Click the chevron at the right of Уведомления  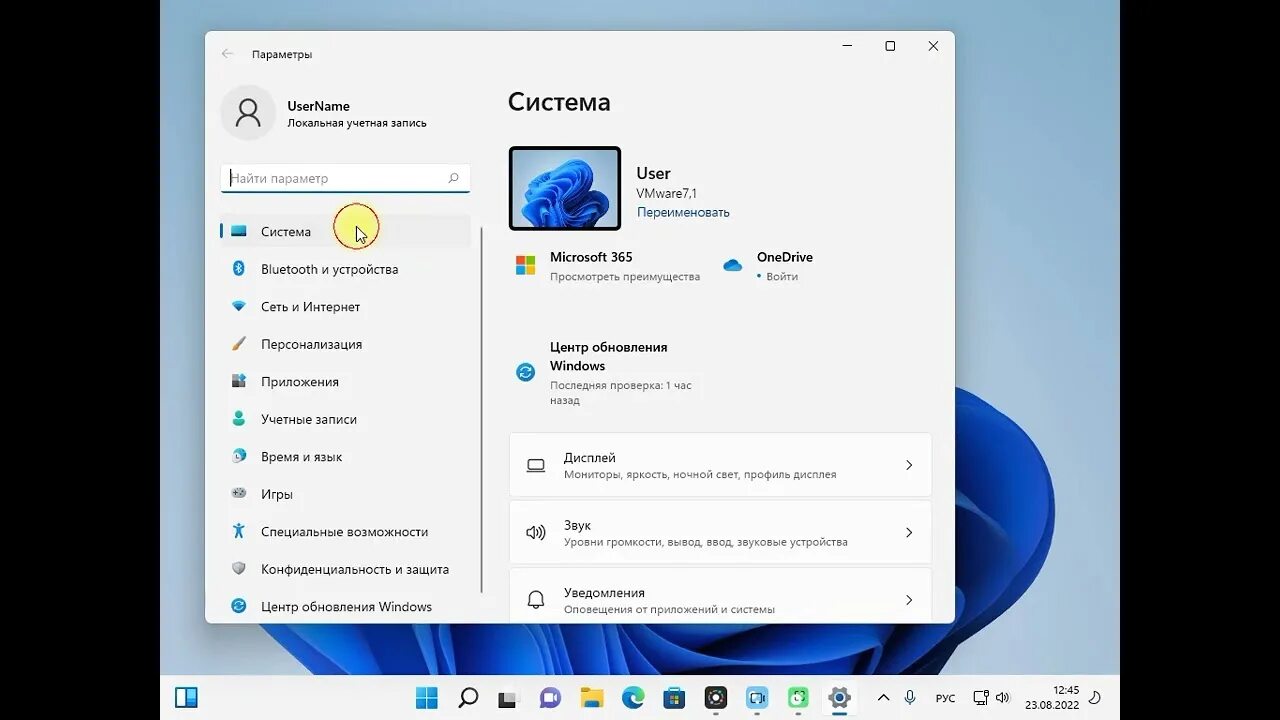(909, 600)
